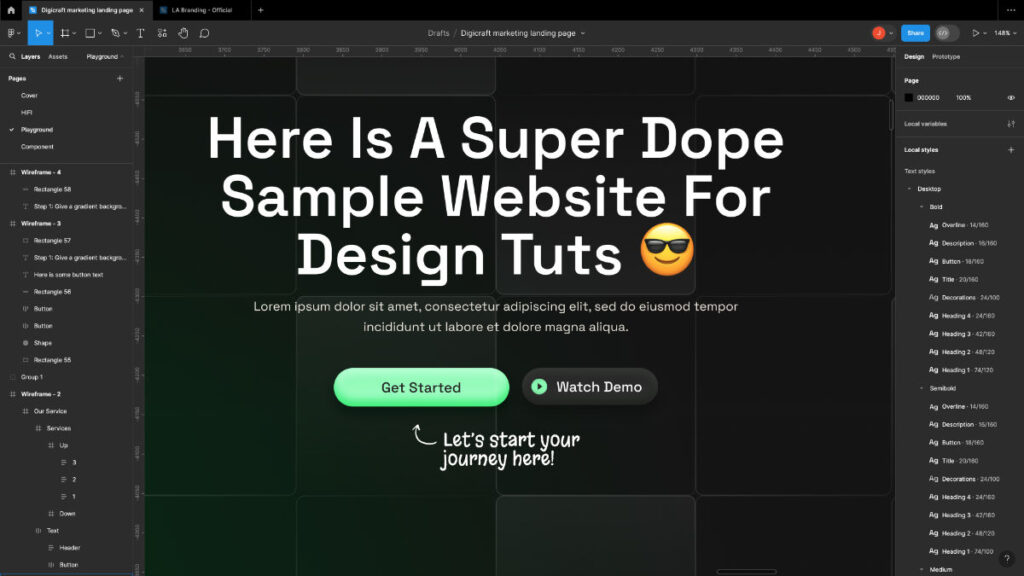Click the window more options ellipsis

[1011, 10]
